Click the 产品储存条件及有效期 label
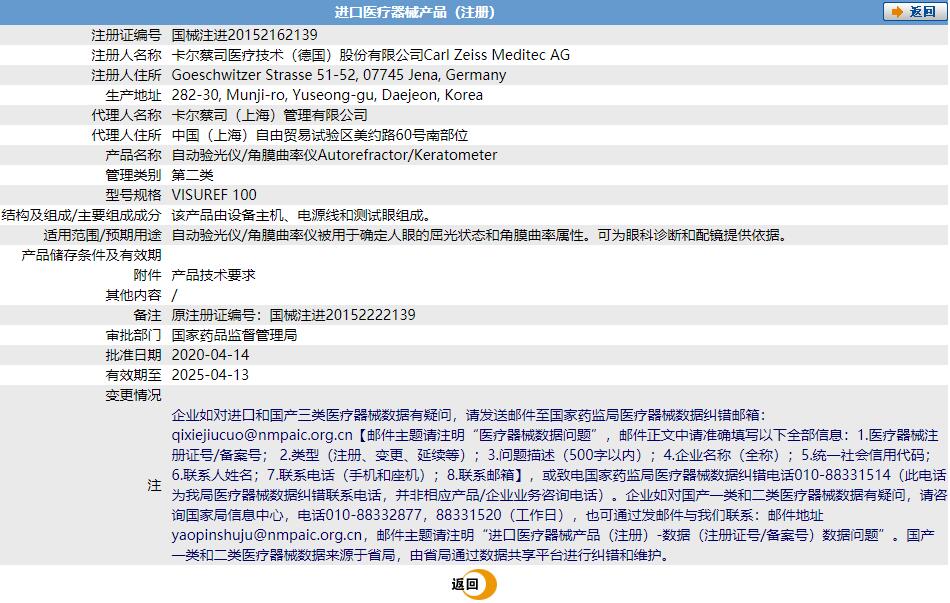Image resolution: width=950 pixels, height=603 pixels. tap(91, 255)
